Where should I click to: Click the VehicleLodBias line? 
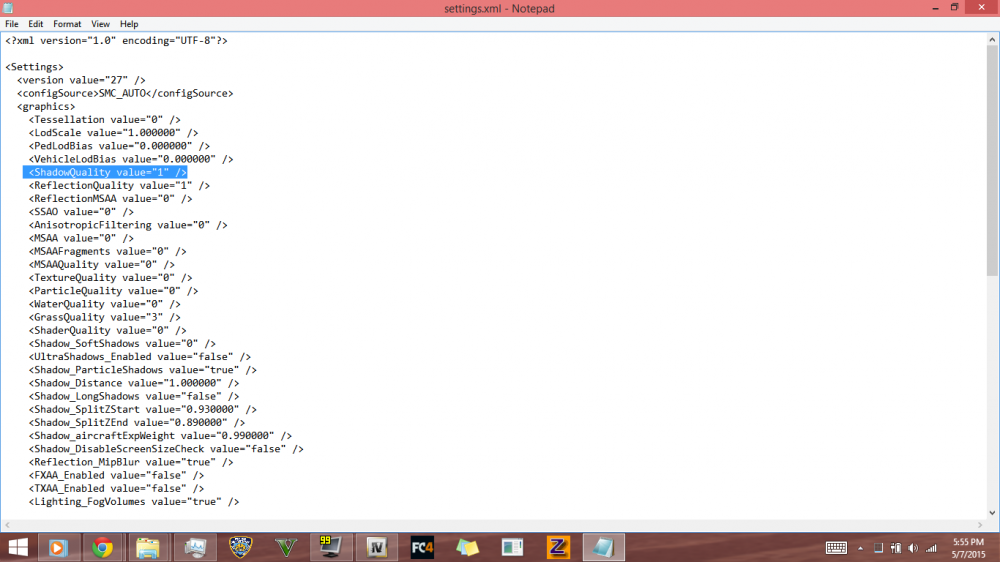click(x=131, y=159)
